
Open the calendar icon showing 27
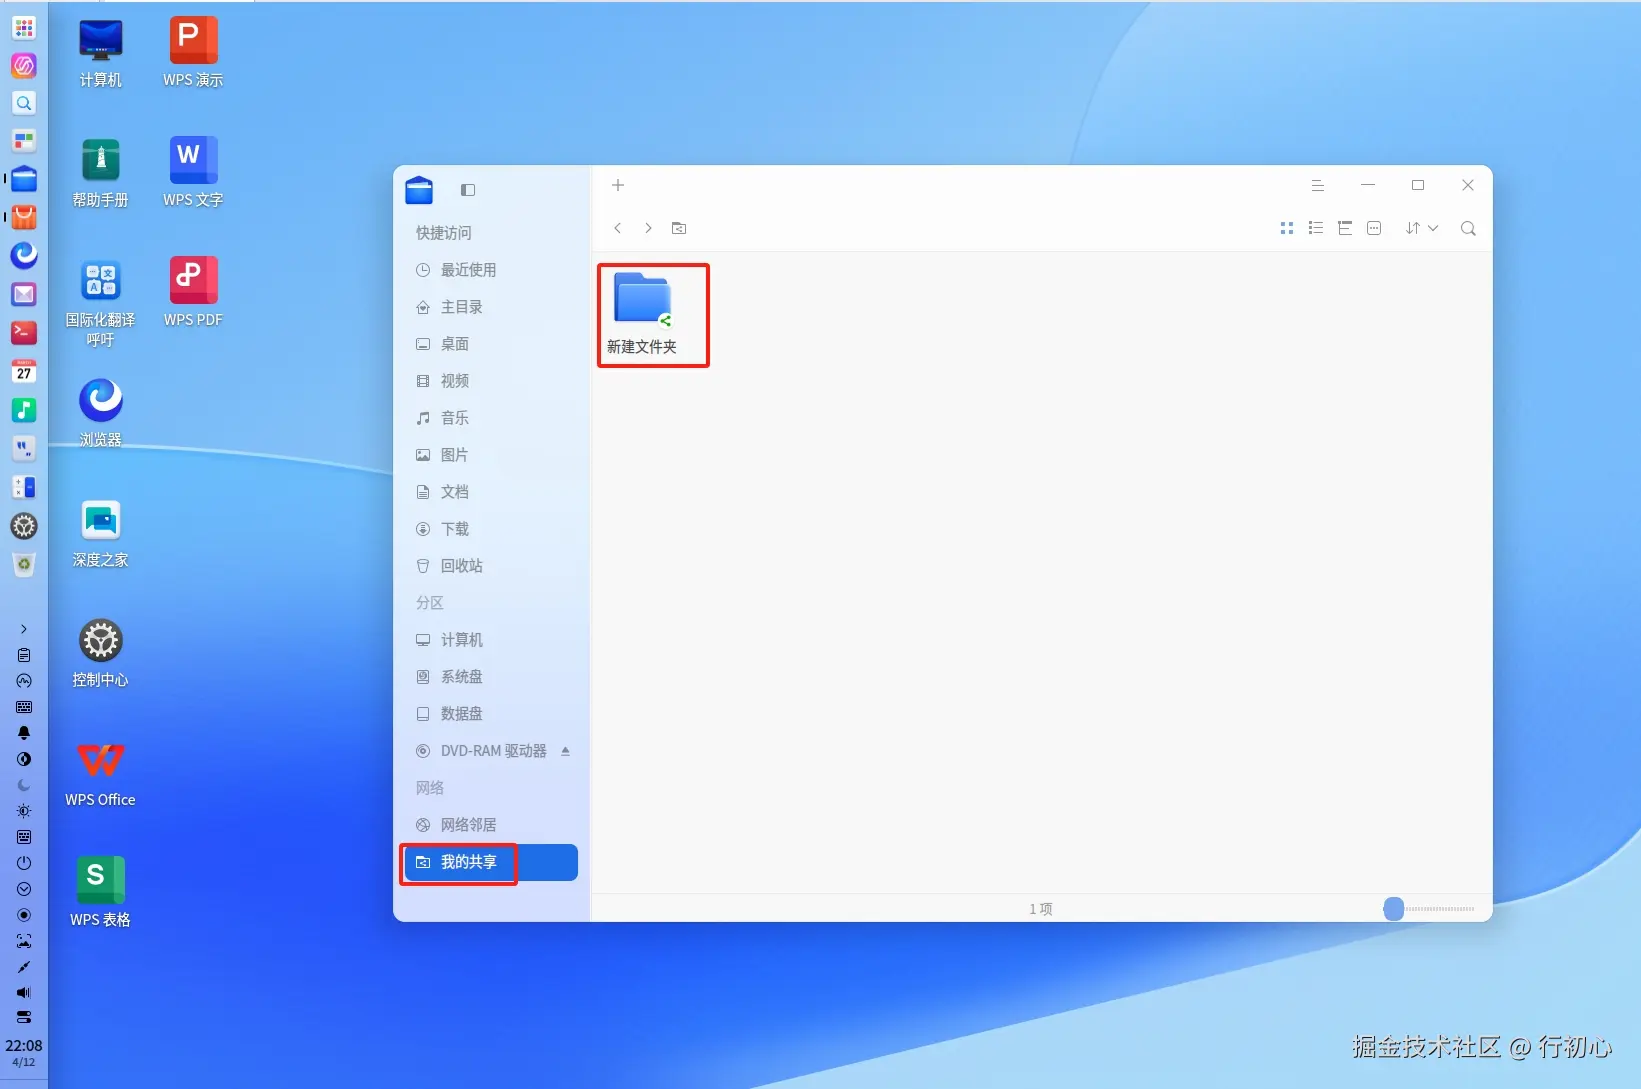[24, 371]
